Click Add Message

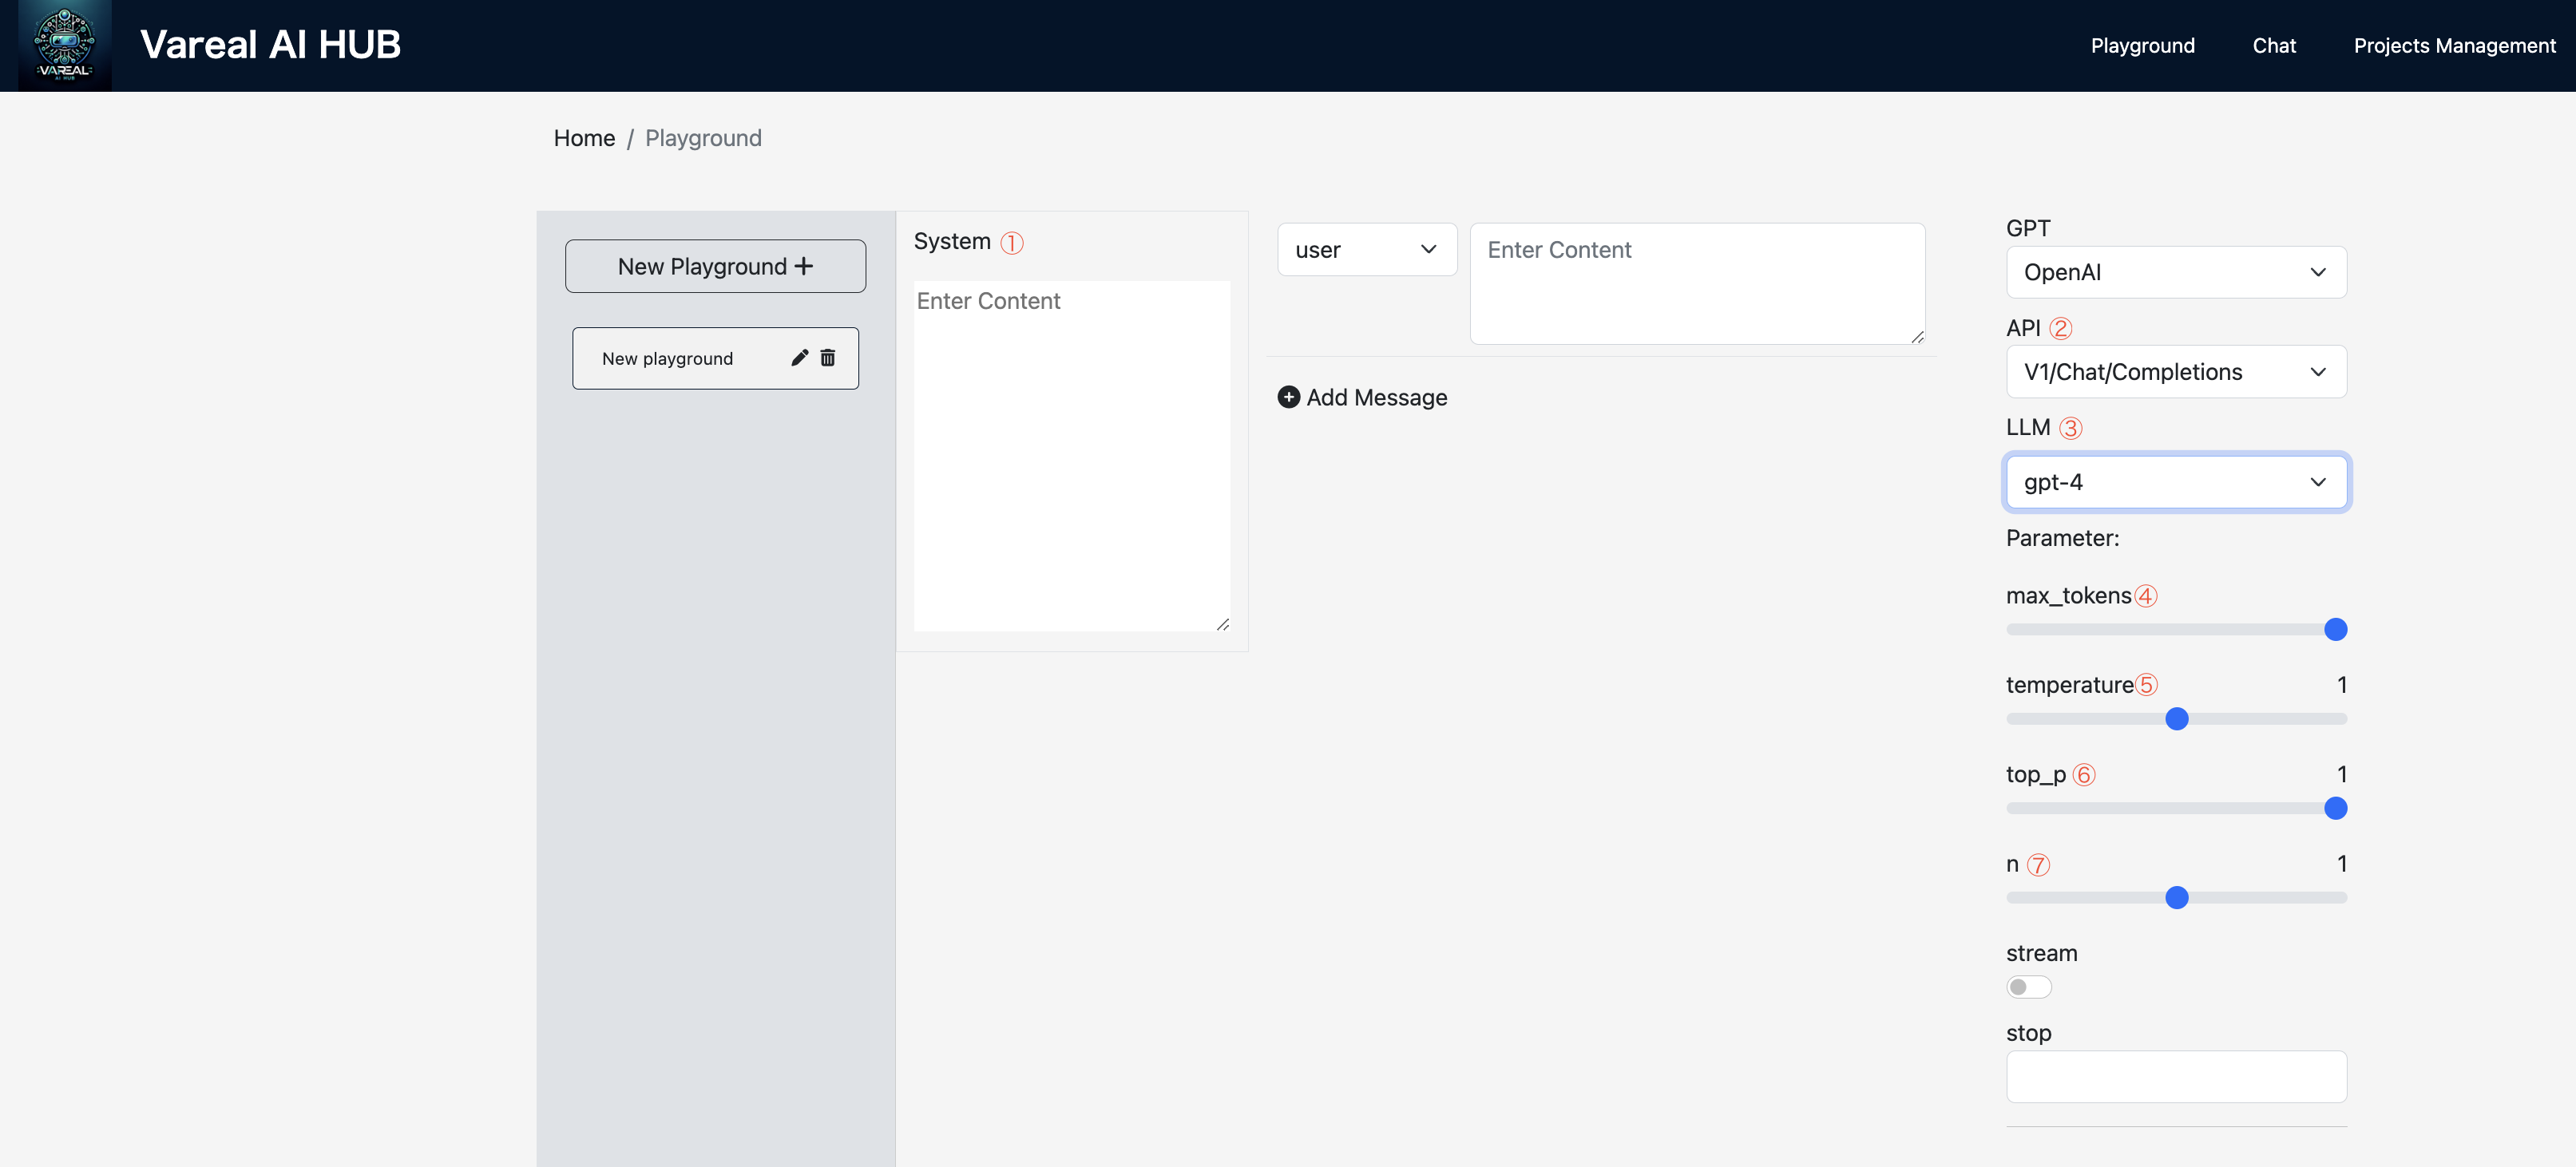click(1362, 397)
